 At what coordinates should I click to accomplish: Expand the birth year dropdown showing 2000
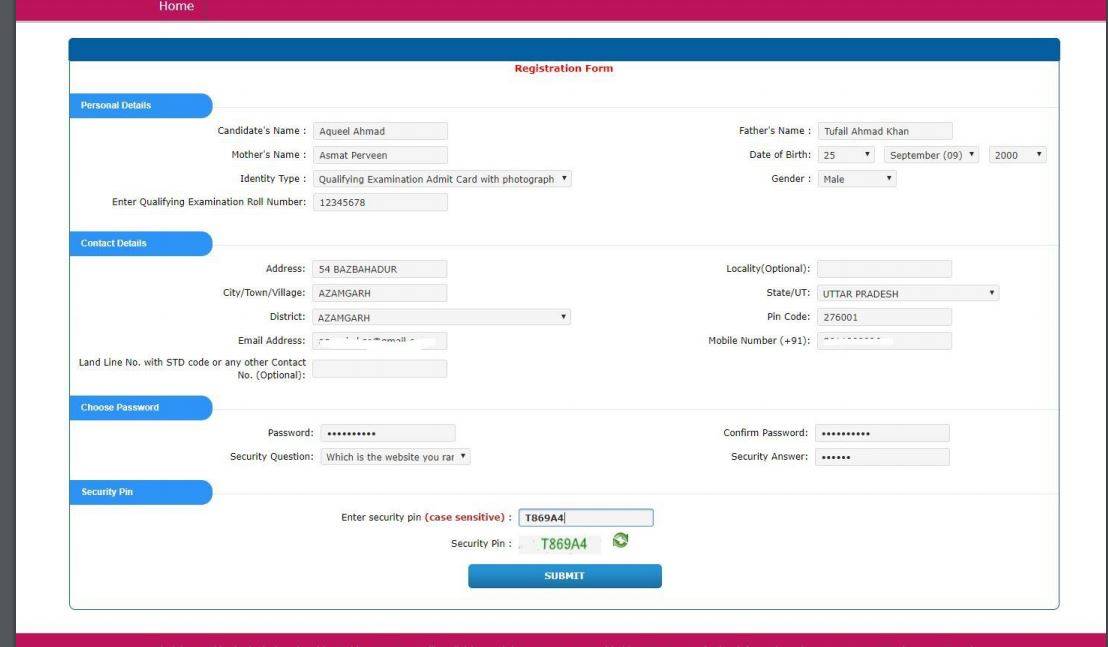[1017, 155]
